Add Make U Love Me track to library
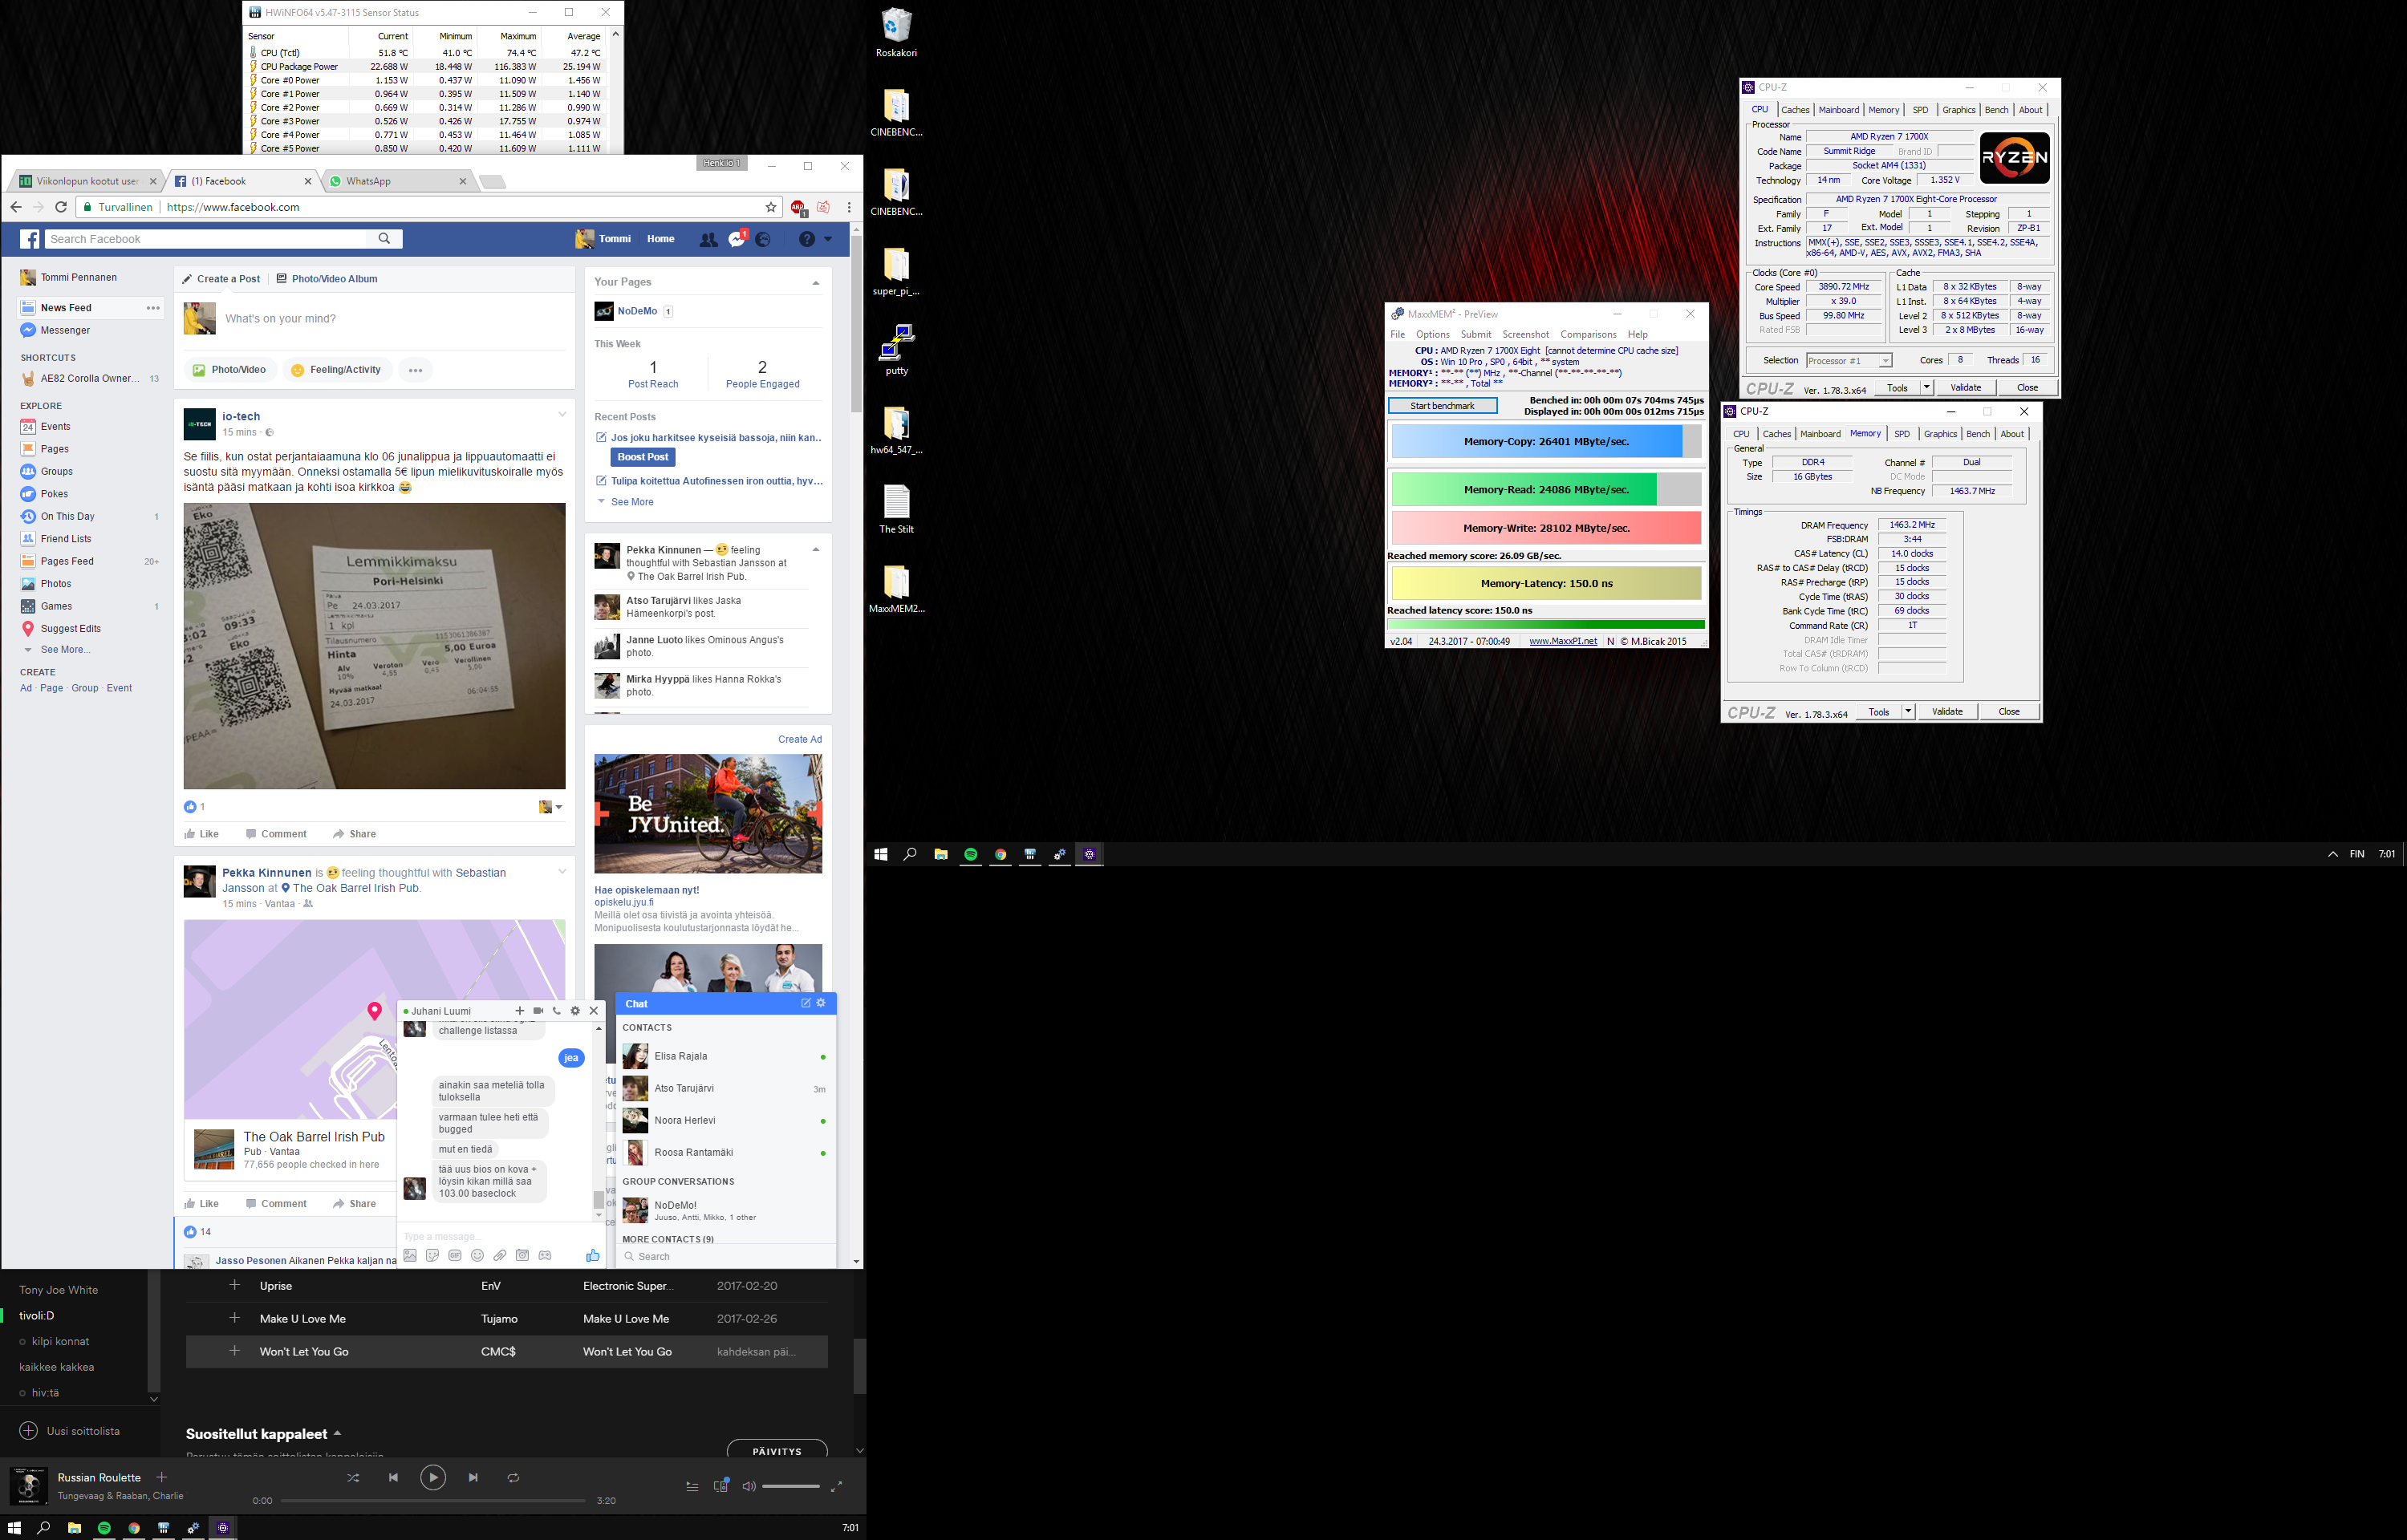 pyautogui.click(x=235, y=1318)
